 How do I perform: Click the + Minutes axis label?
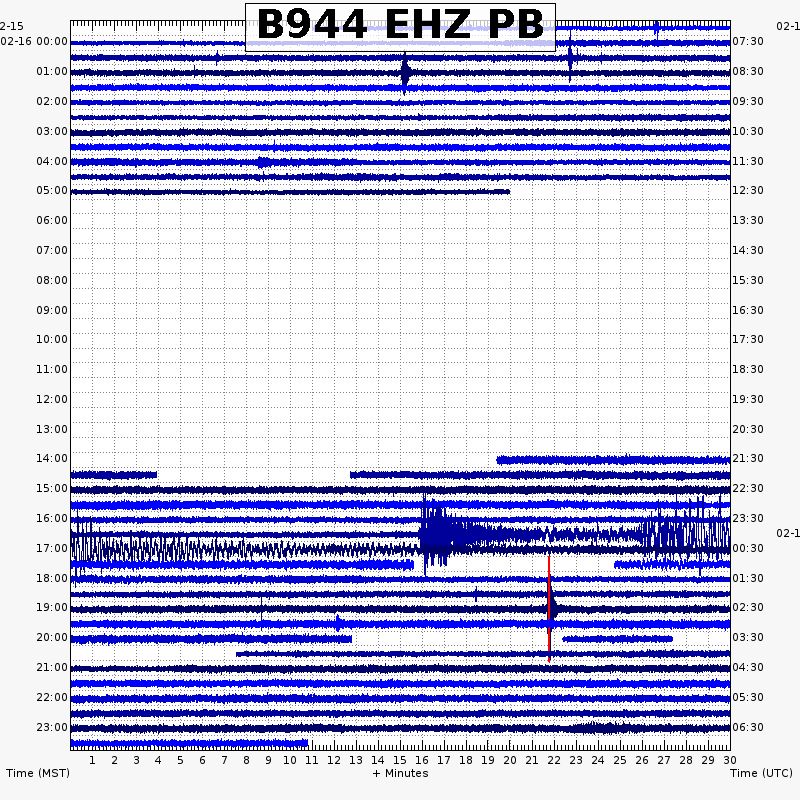point(400,773)
